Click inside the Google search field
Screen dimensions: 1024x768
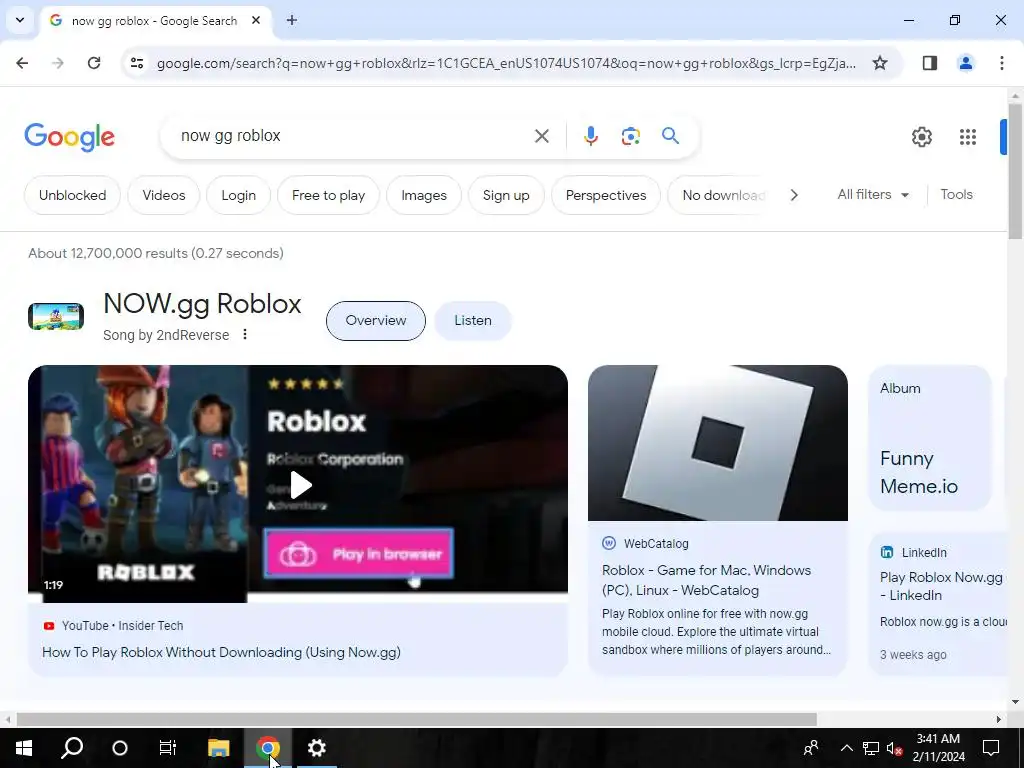[x=353, y=136]
